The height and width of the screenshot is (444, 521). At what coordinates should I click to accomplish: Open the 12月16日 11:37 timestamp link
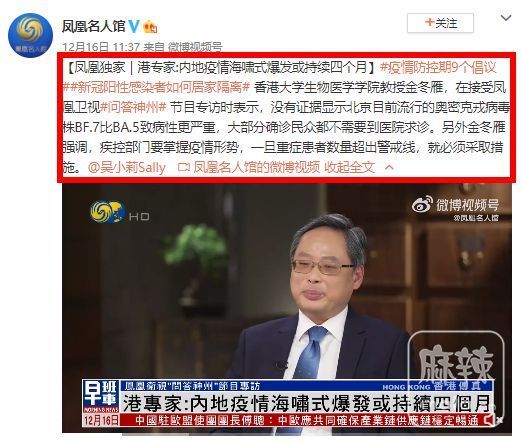[x=101, y=47]
